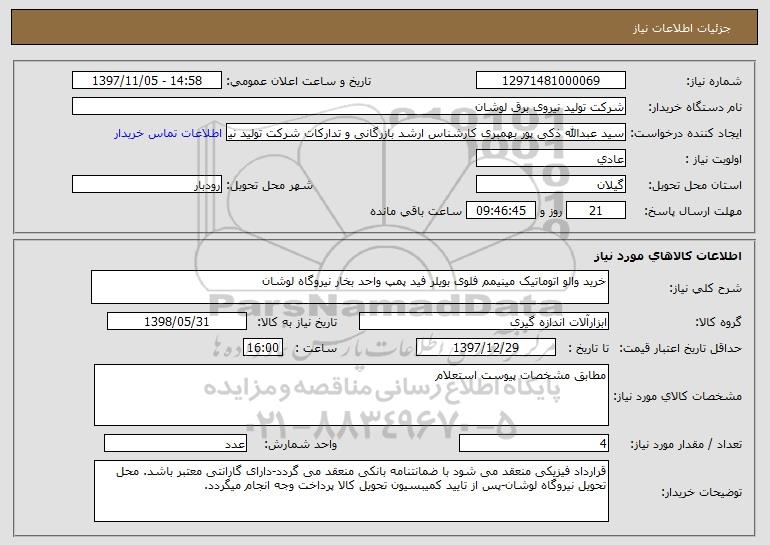Click the شهر محل تحویل label

pyautogui.click(x=270, y=186)
